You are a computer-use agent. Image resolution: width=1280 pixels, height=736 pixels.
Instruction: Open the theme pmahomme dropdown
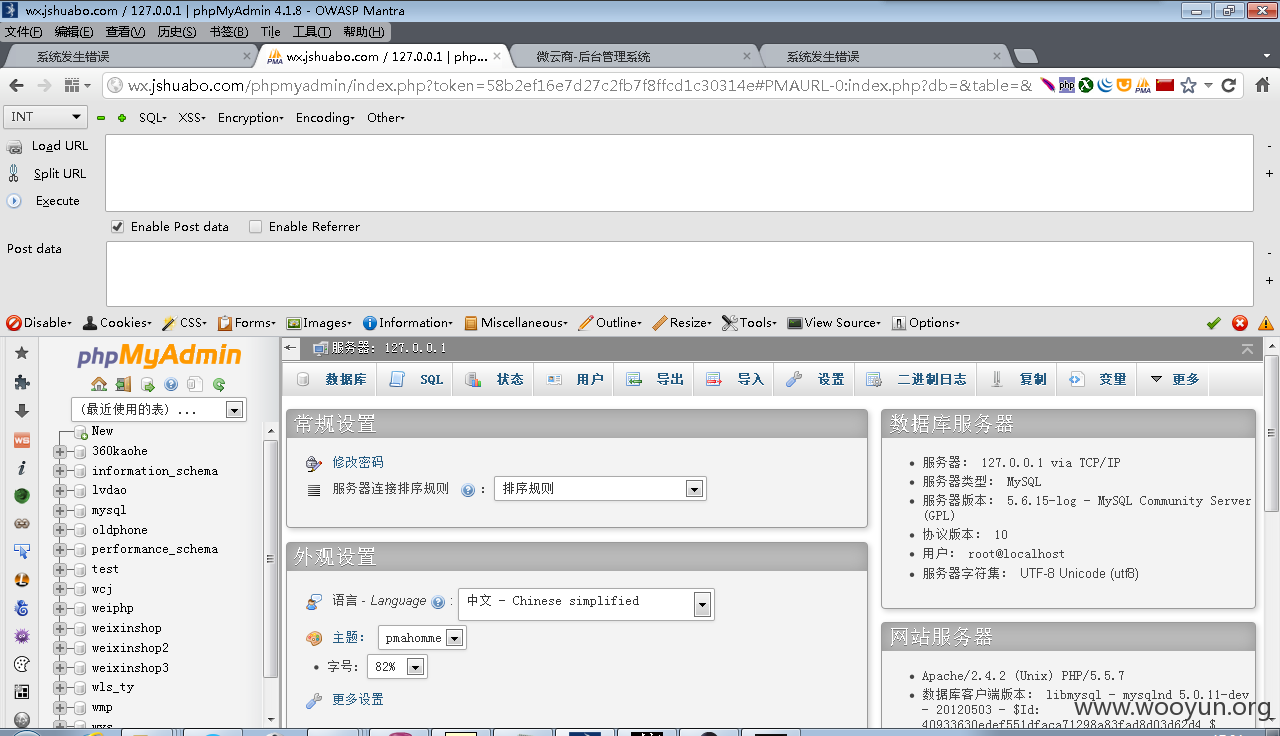[422, 638]
